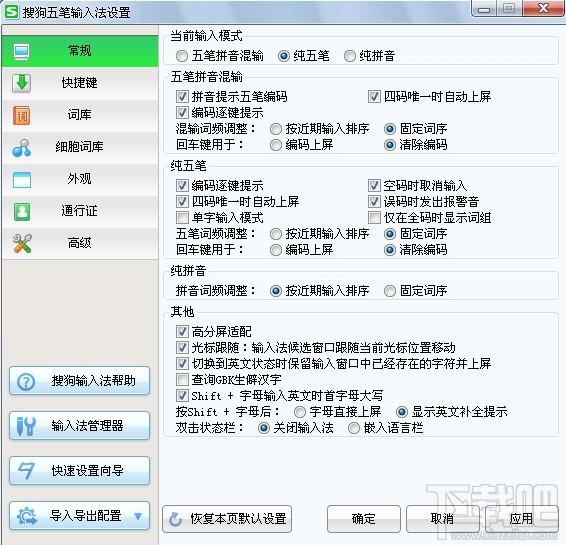Click the 快速设置向导 wizard icon

coord(26,471)
